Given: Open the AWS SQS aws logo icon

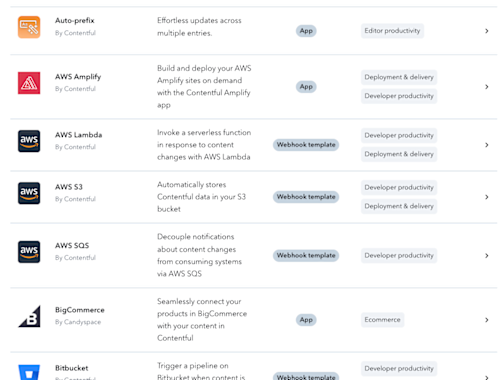Looking at the screenshot, I should pos(29,252).
